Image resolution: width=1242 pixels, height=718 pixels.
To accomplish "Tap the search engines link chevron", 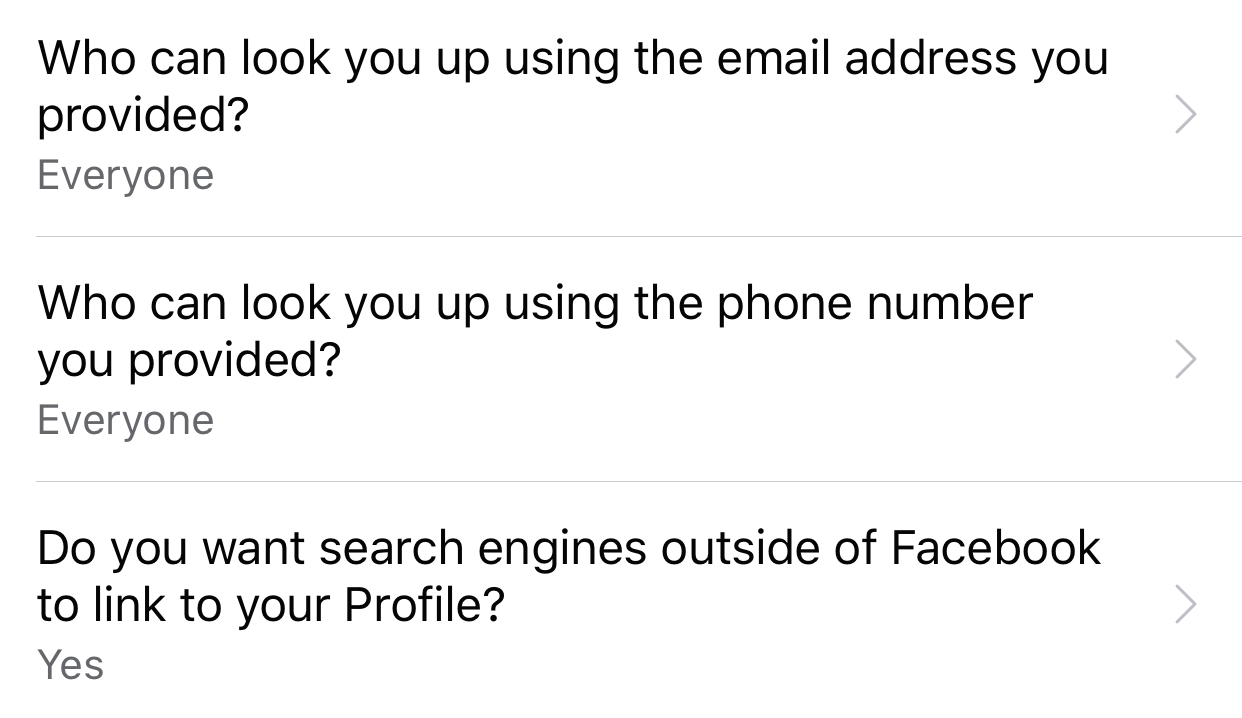I will 1184,606.
